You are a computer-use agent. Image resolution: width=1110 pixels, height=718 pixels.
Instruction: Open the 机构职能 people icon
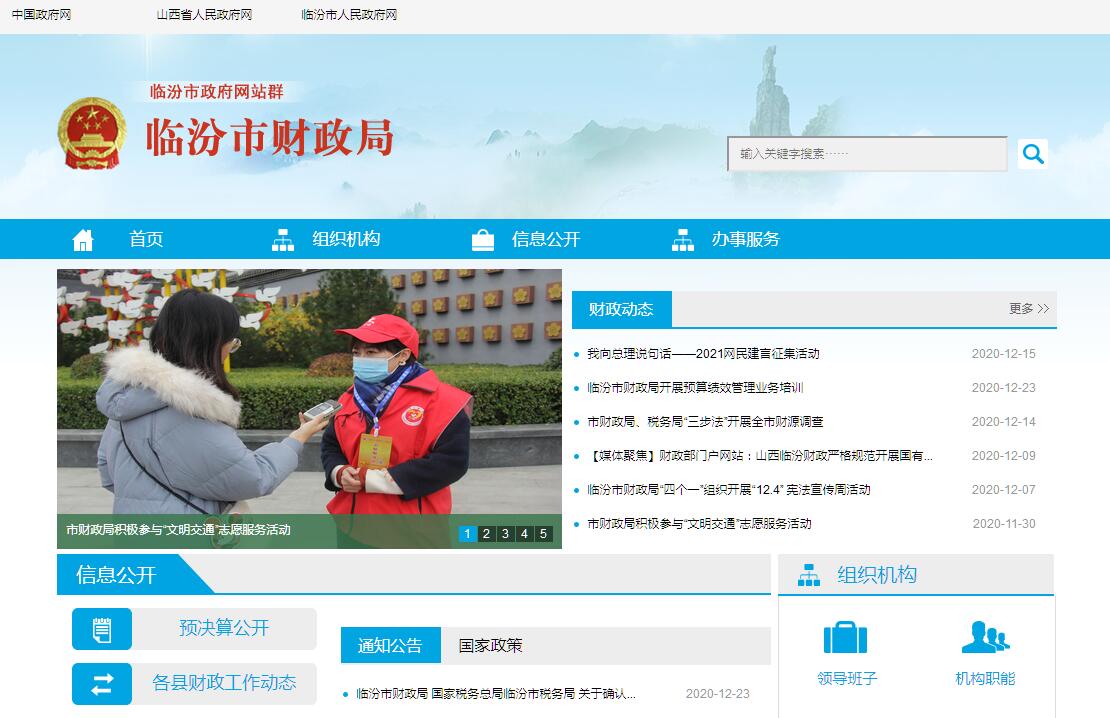(984, 638)
